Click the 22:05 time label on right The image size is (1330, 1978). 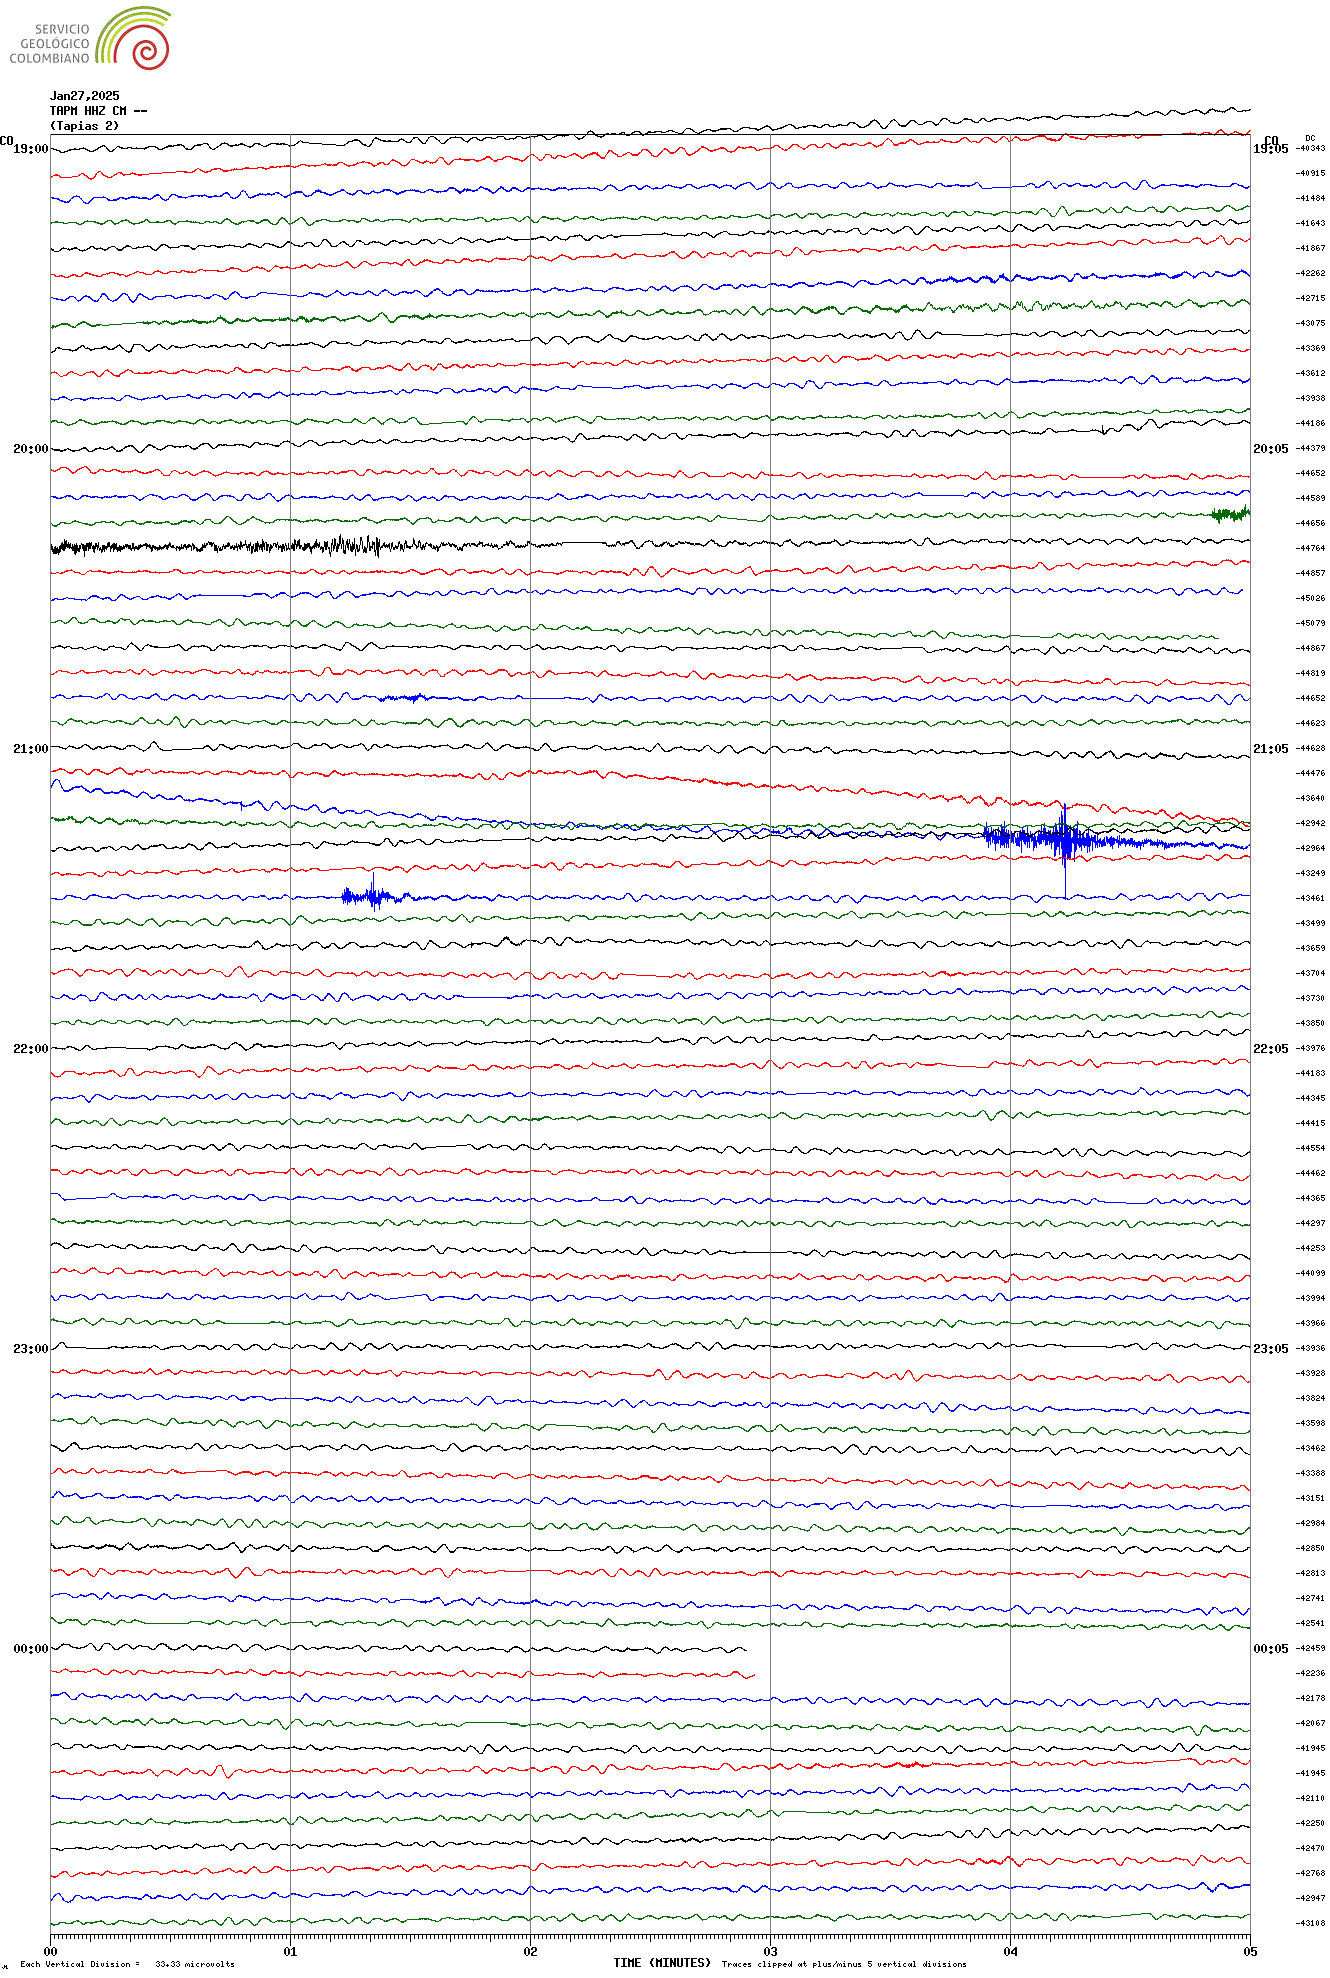(x=1270, y=1049)
